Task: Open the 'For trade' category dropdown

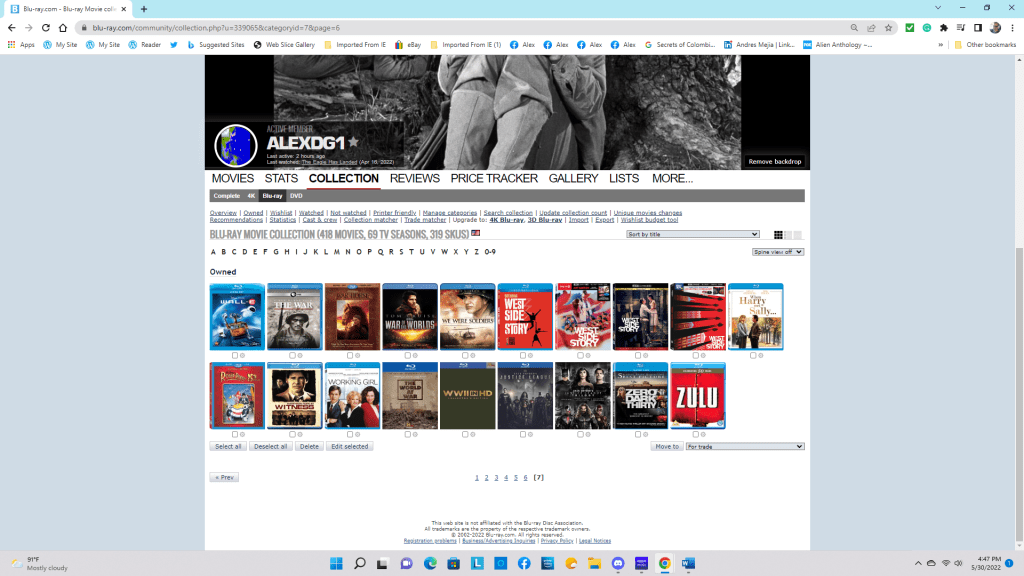Action: (744, 446)
